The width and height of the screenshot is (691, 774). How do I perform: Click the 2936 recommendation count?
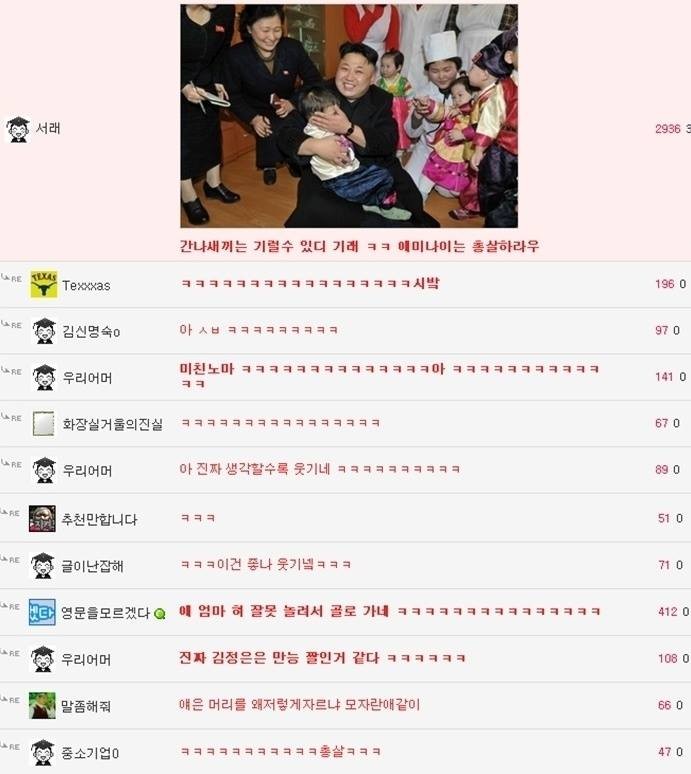(668, 129)
